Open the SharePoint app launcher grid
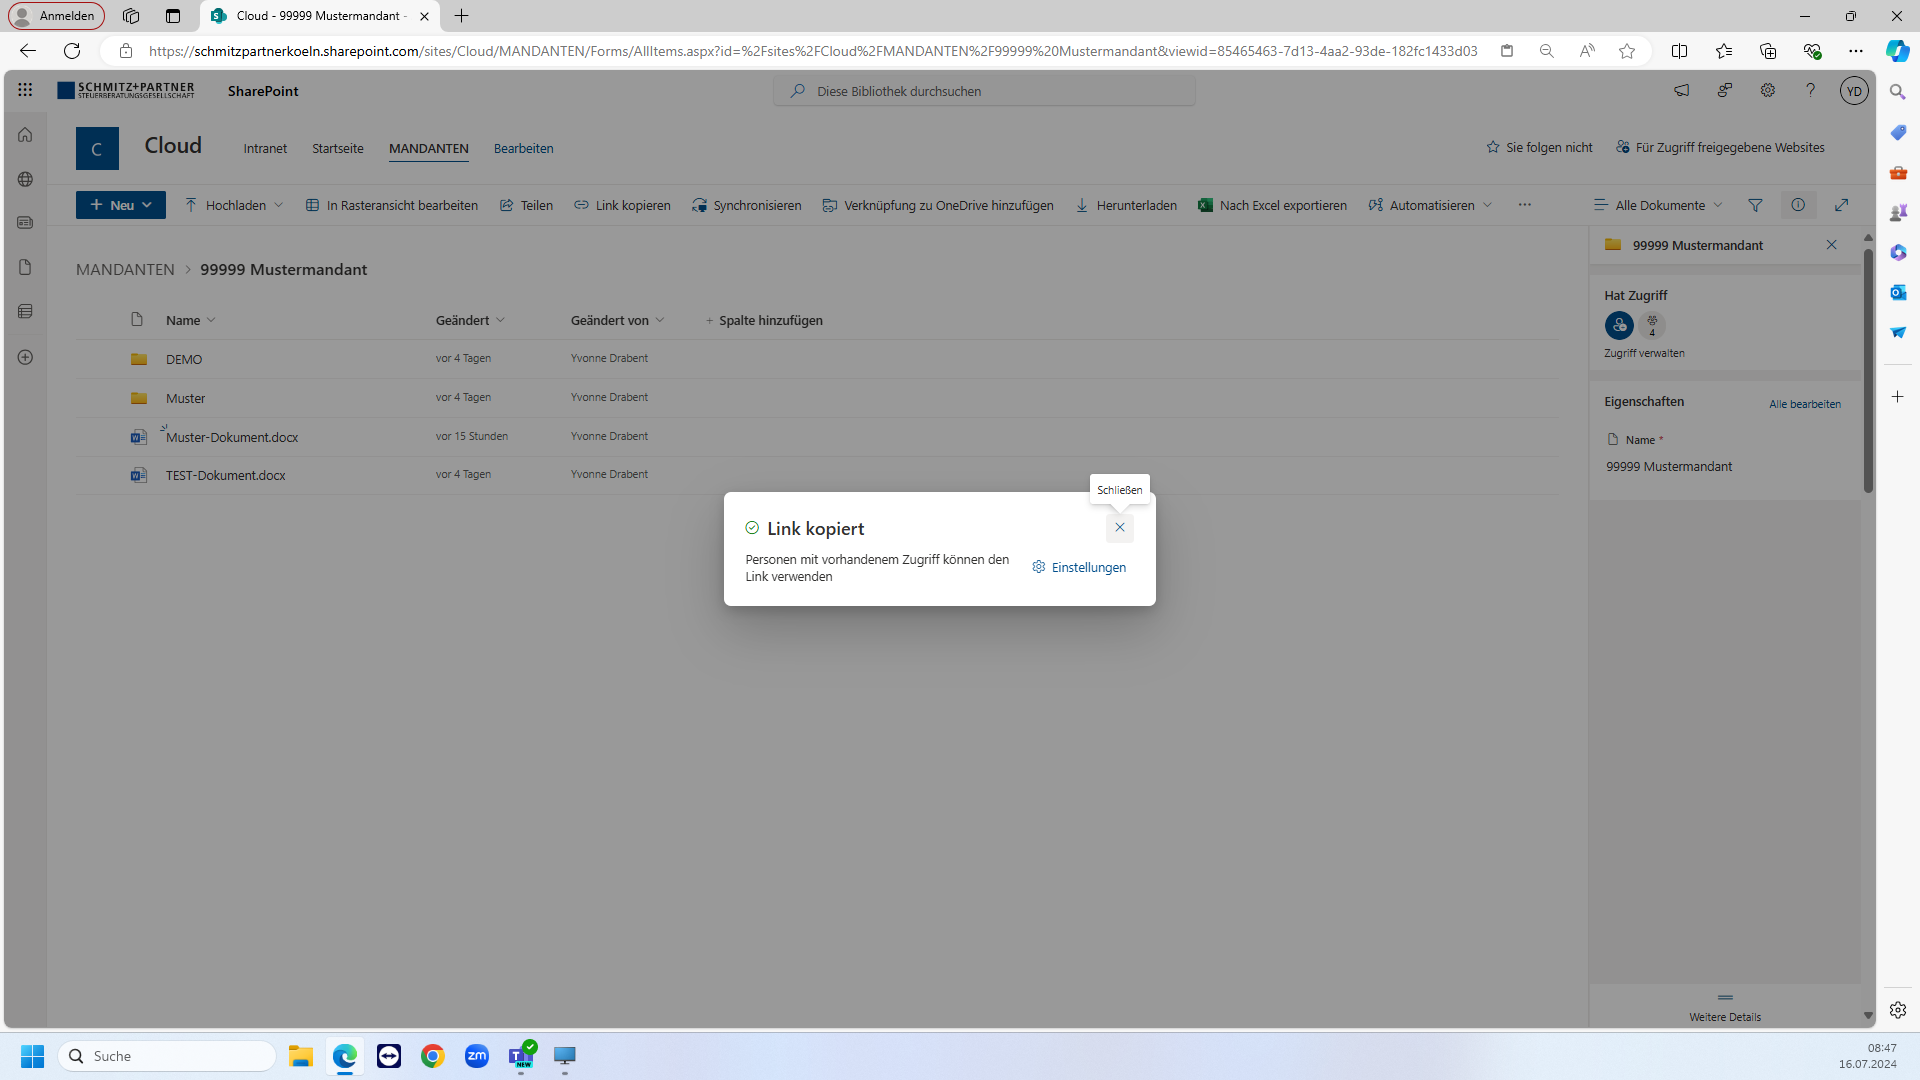This screenshot has width=1920, height=1080. pyautogui.click(x=25, y=90)
